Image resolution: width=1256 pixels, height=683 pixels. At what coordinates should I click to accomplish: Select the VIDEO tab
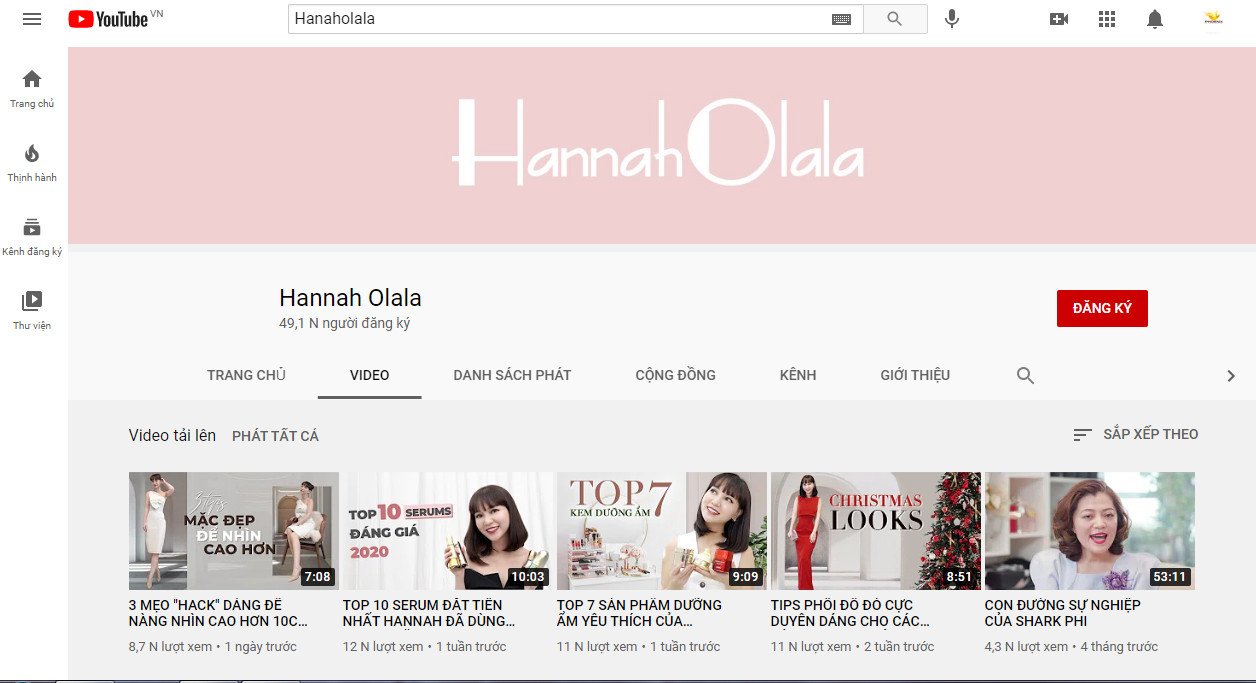[x=370, y=375]
